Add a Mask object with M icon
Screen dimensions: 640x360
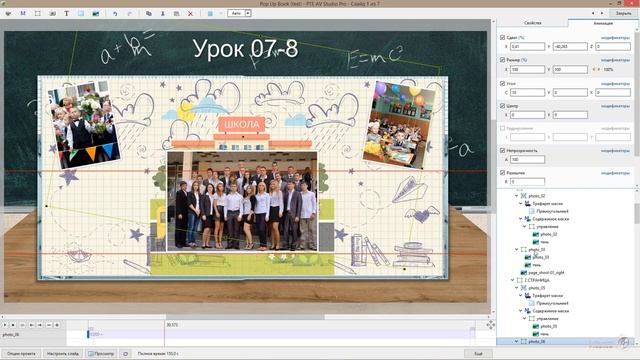(x=23, y=13)
